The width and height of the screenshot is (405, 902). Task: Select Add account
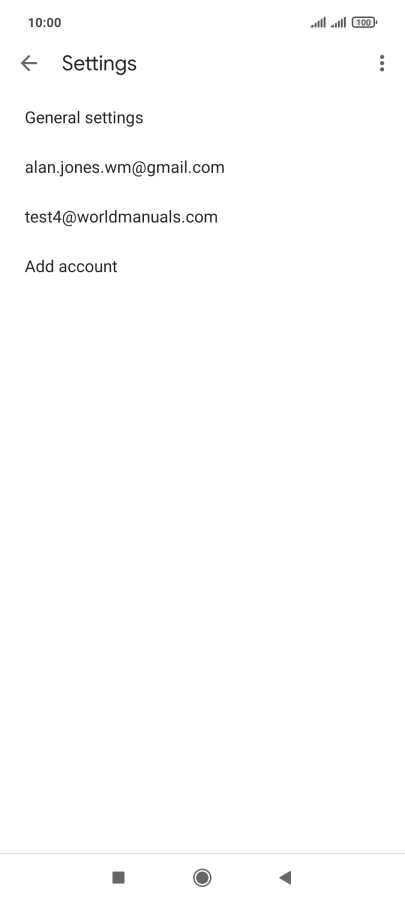pyautogui.click(x=202, y=266)
